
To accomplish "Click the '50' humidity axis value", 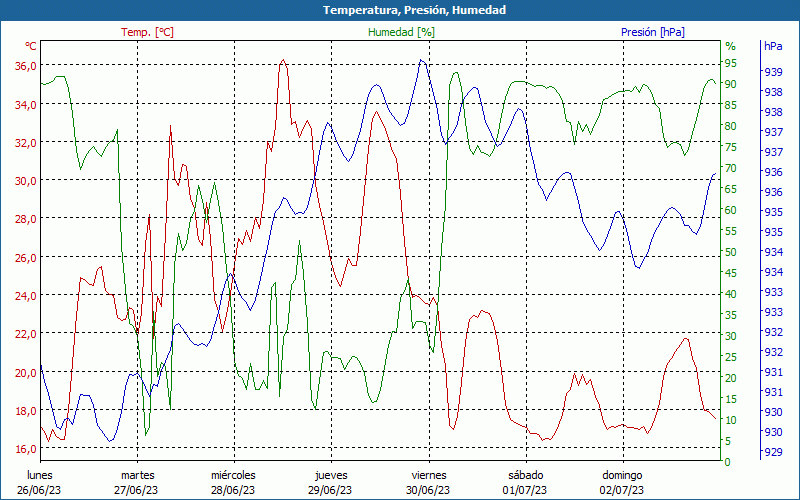I will [x=731, y=252].
